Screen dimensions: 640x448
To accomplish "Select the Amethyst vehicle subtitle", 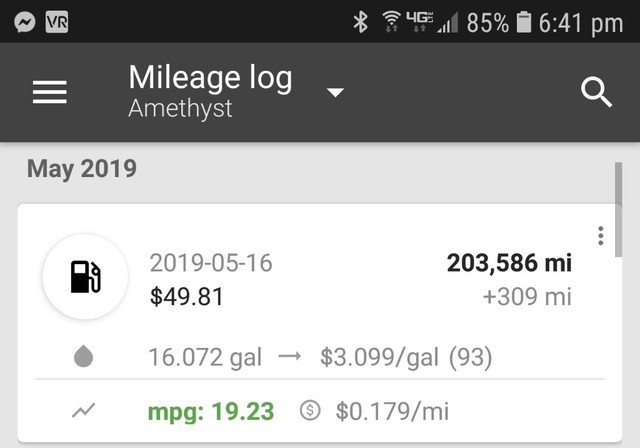I will 180,109.
